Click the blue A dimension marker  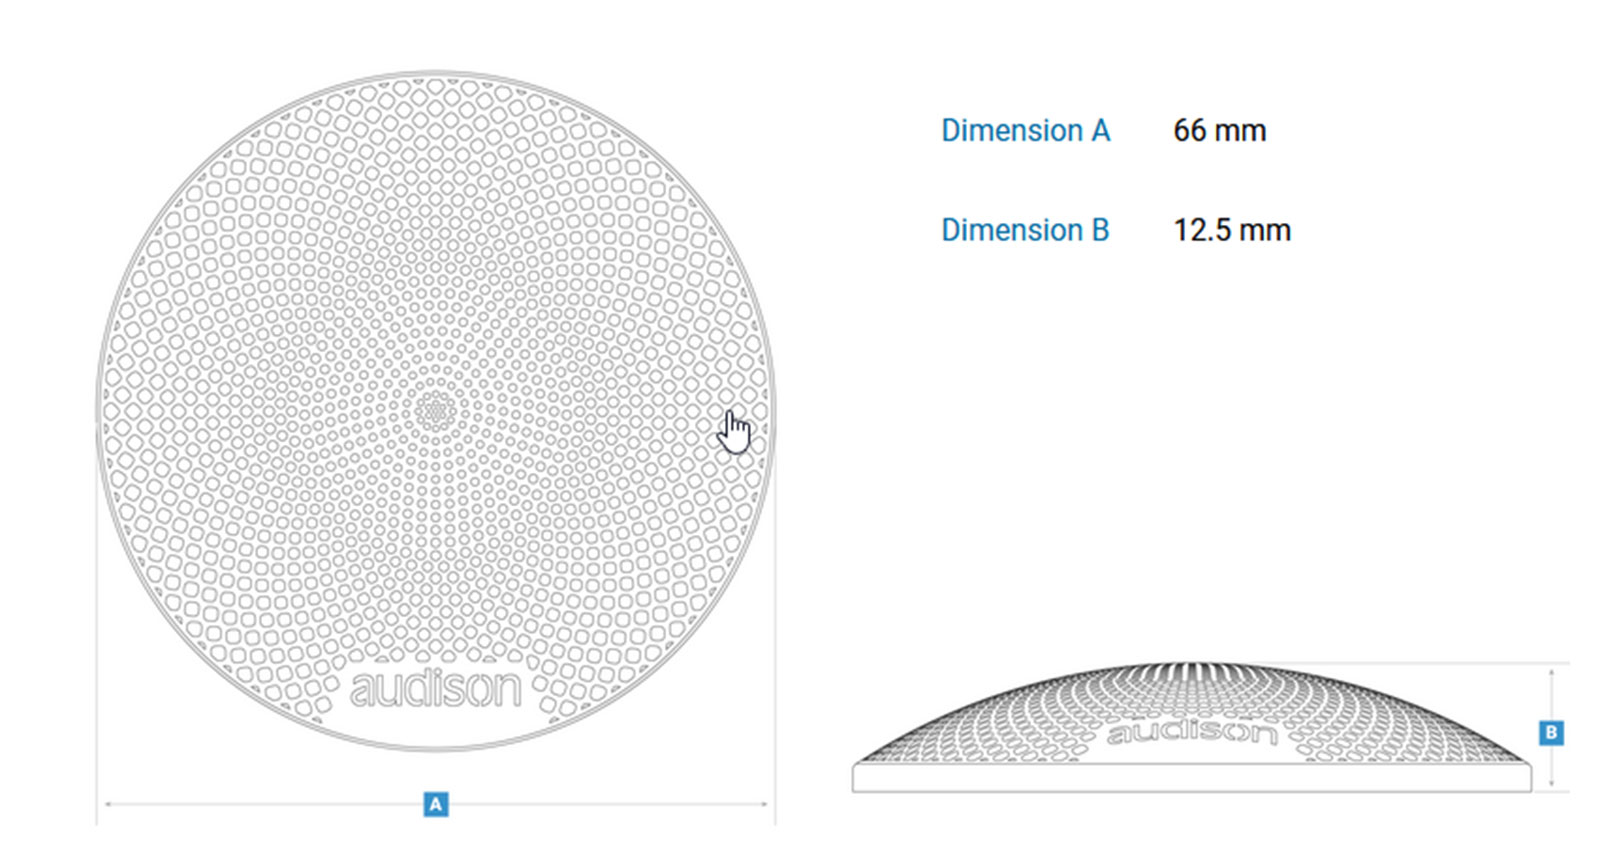435,804
